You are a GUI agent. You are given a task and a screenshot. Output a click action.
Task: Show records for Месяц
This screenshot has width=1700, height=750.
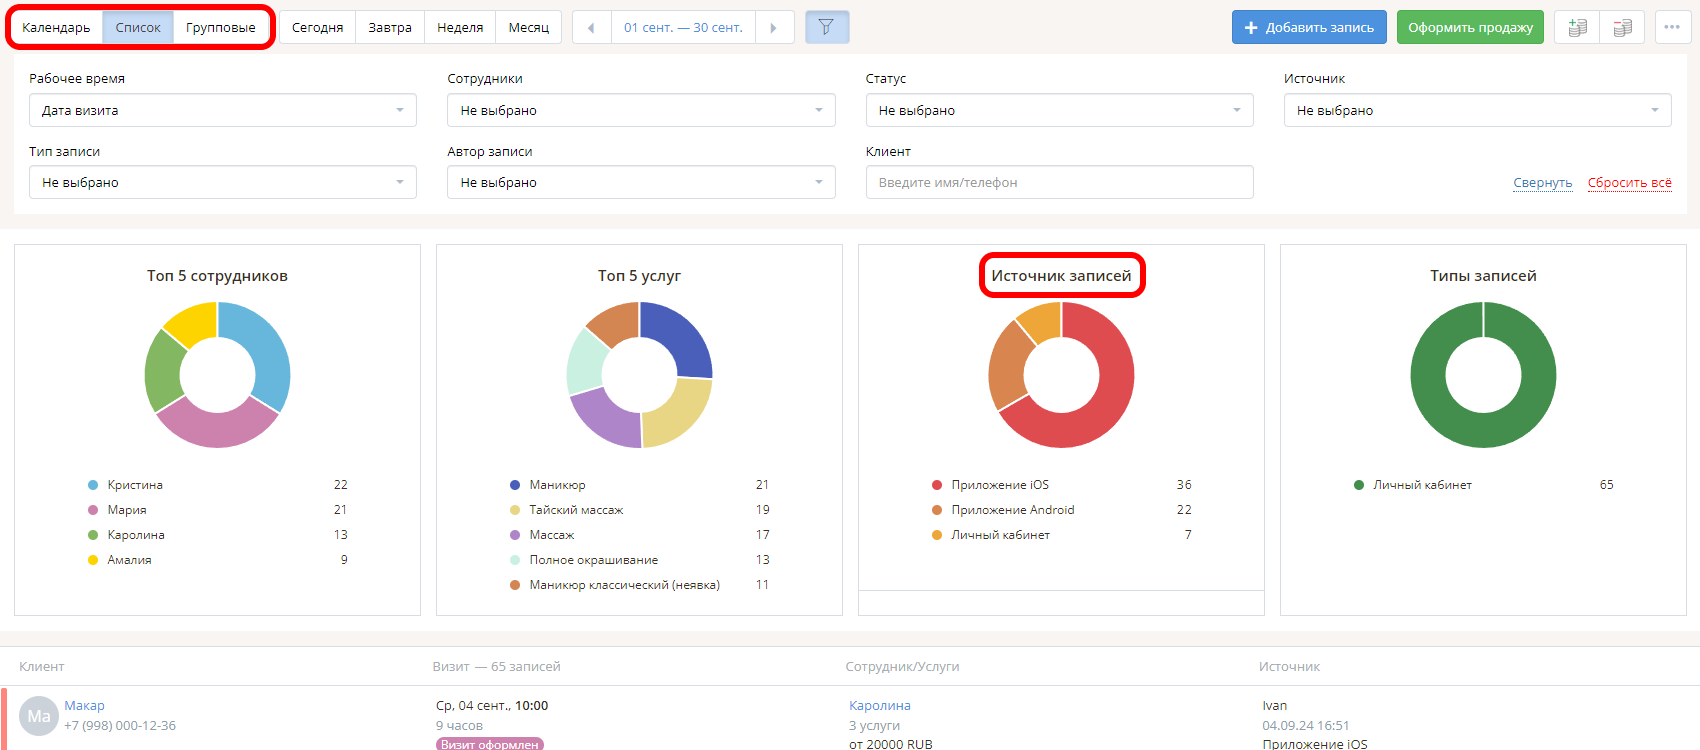tap(529, 27)
